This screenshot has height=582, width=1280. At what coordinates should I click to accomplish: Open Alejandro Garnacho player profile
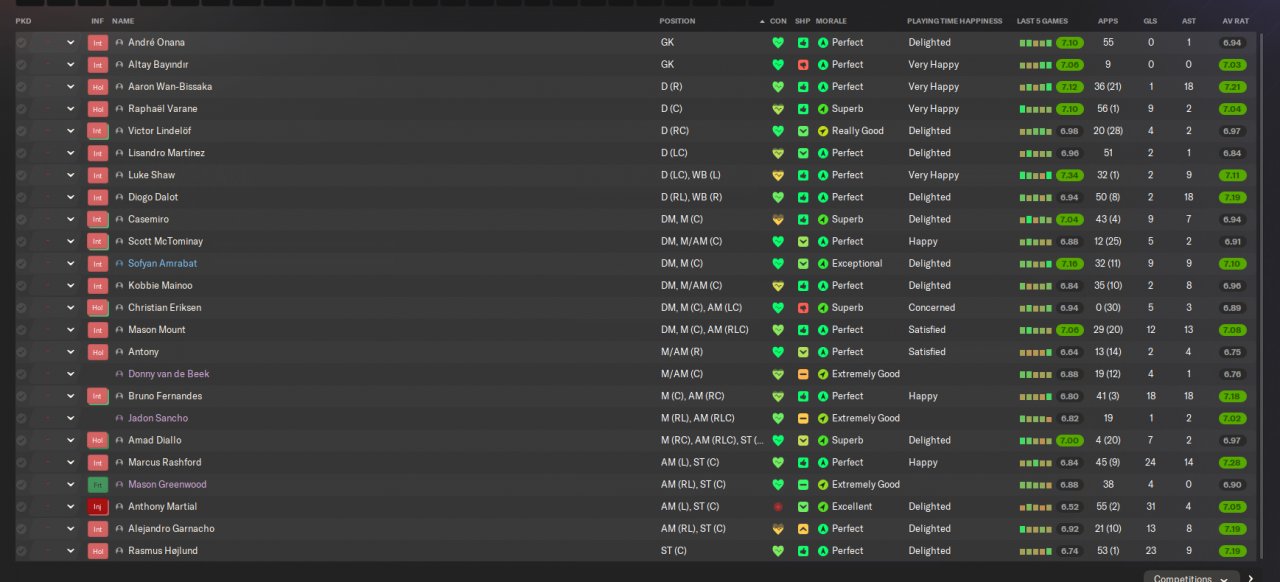[171, 529]
